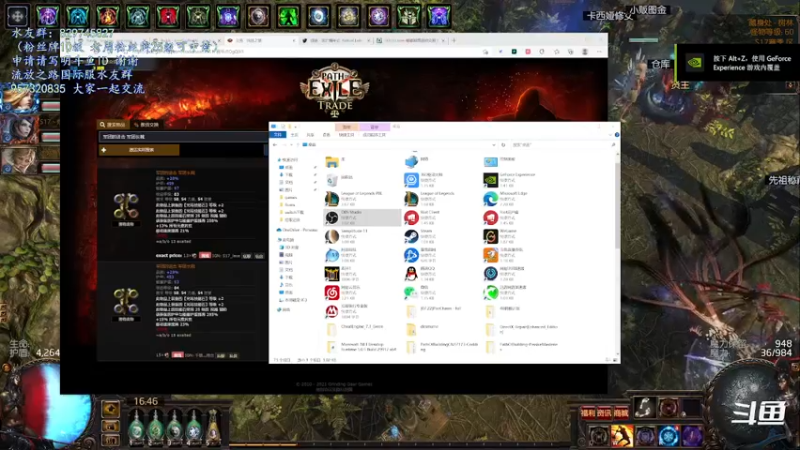Open recent locations dropdown in Explorer
Image resolution: width=800 pixels, height=450 pixels.
tap(291, 145)
